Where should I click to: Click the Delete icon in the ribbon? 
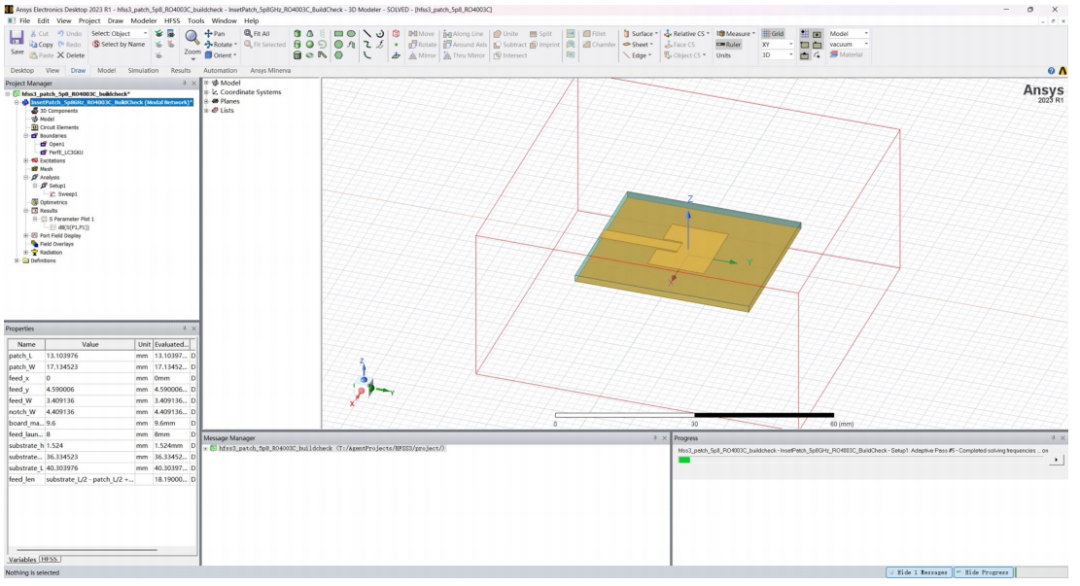[70, 55]
